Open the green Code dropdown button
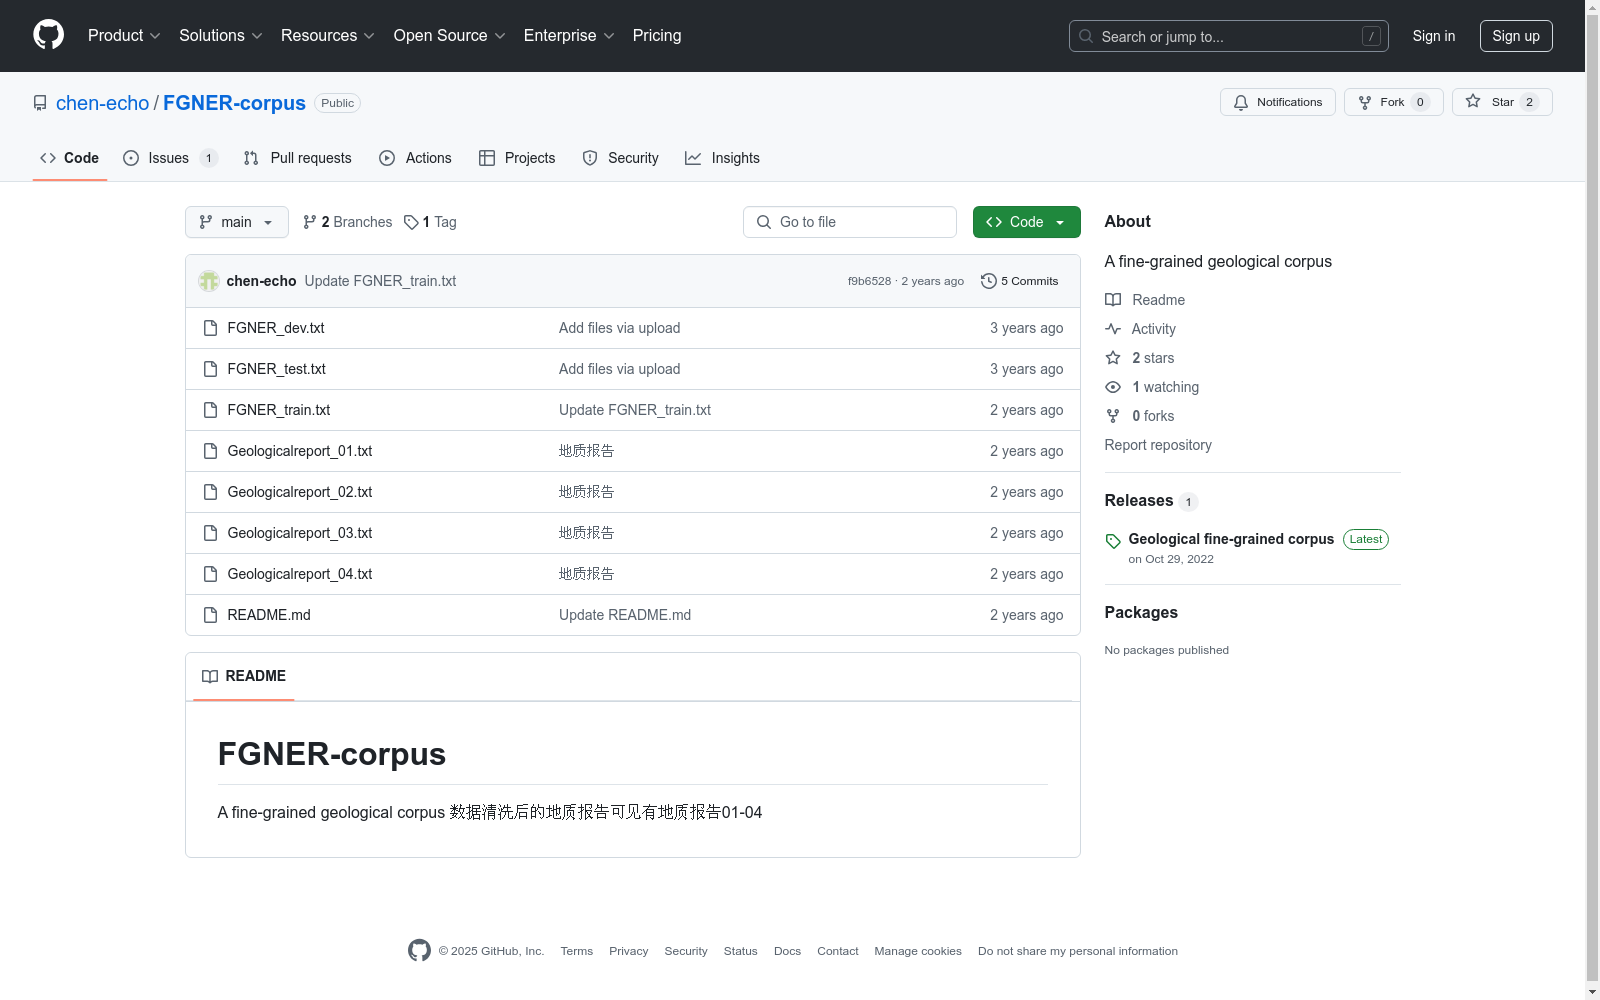1600x1000 pixels. pos(1027,222)
